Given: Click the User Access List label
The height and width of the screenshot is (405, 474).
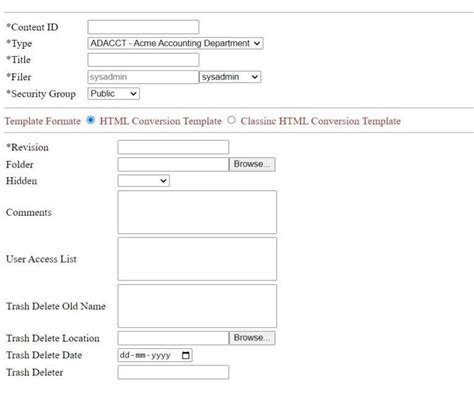Looking at the screenshot, I should click(x=41, y=259).
